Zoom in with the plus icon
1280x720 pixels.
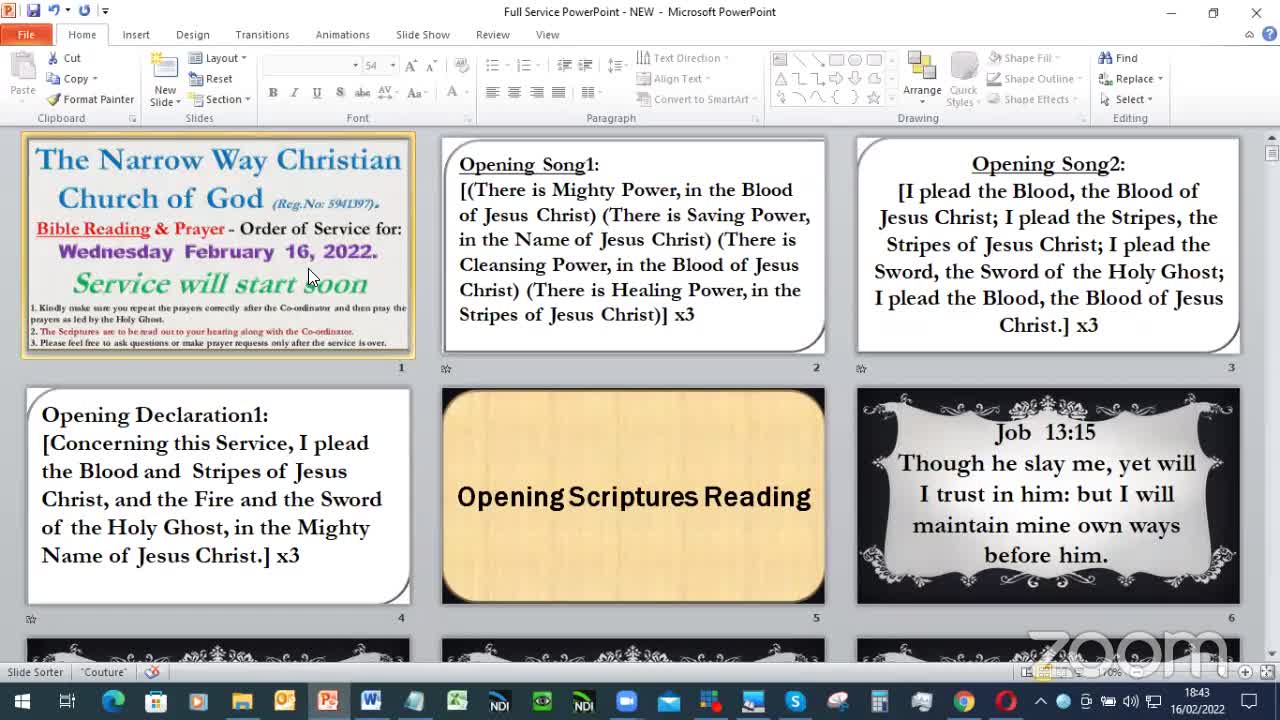pyautogui.click(x=1244, y=672)
